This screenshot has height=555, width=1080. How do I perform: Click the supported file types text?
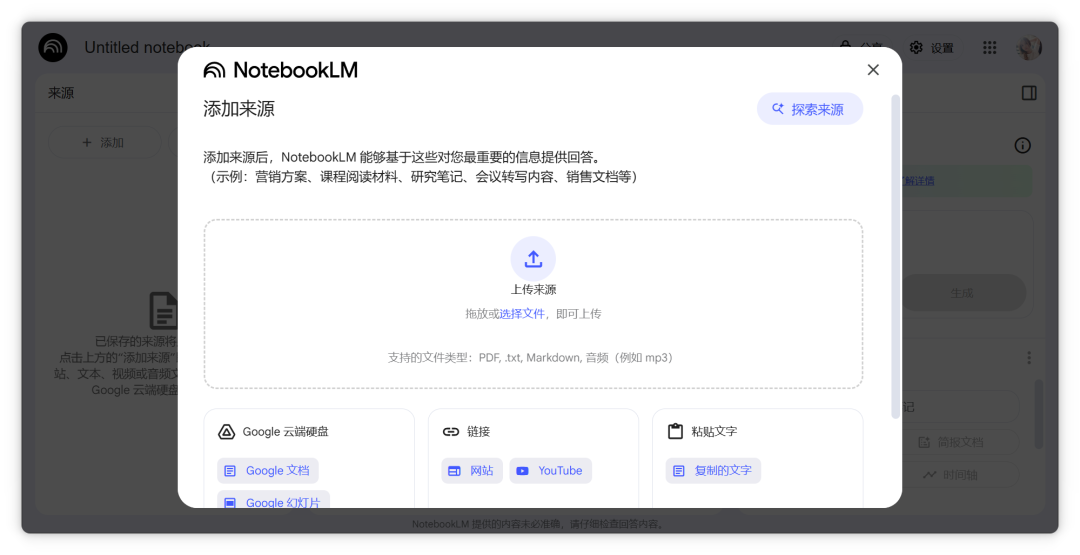pos(530,357)
